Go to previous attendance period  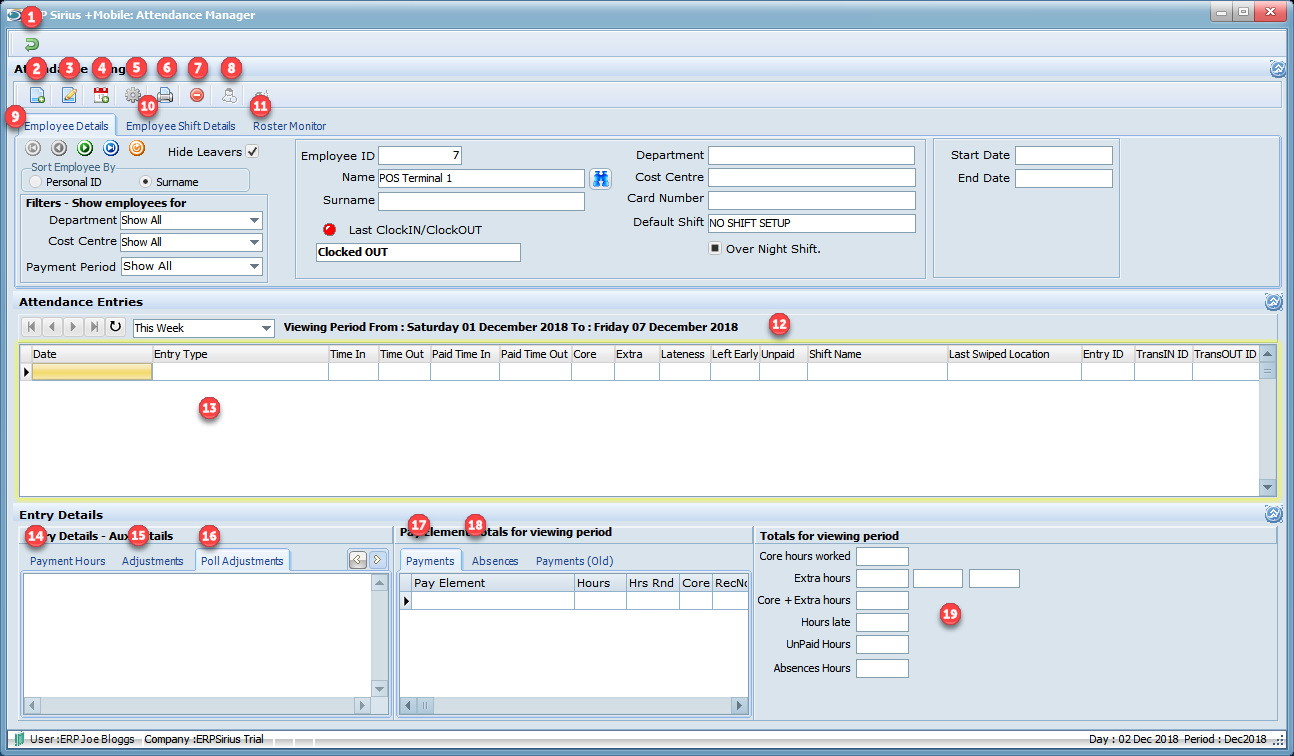tap(52, 327)
